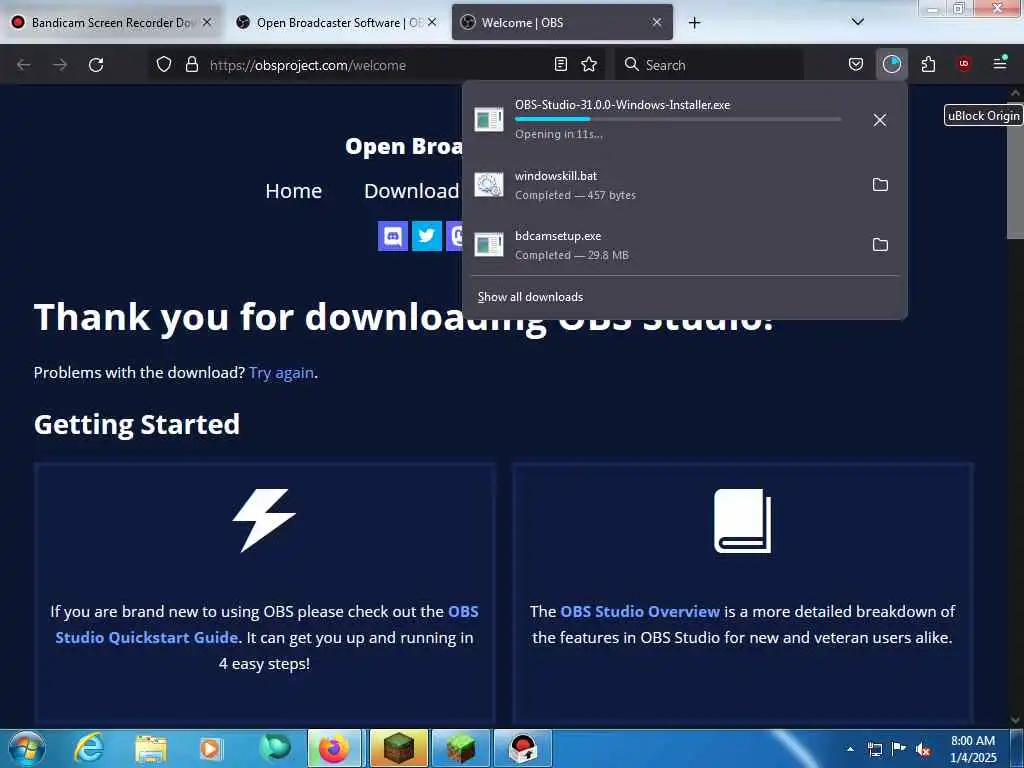Switch to Firefox in taskbar

click(334, 748)
